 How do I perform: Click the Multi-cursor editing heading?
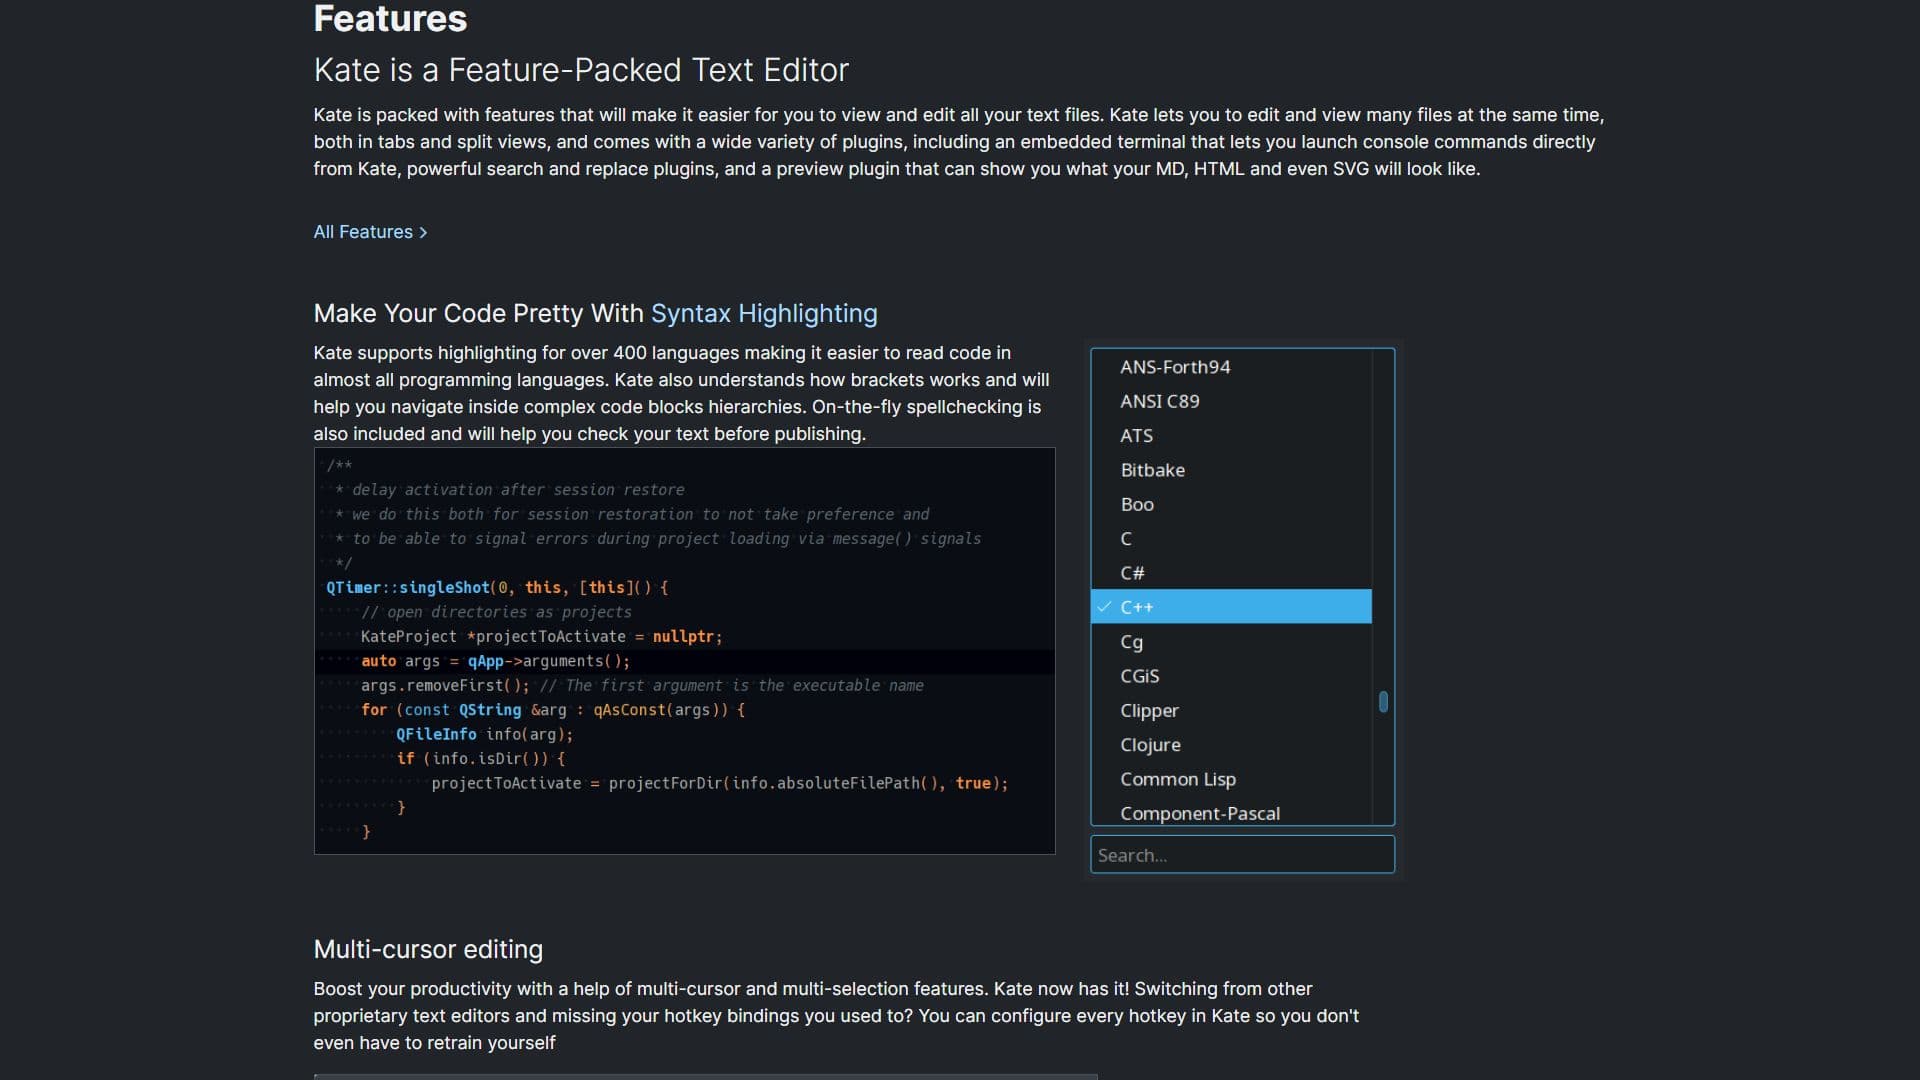(428, 949)
